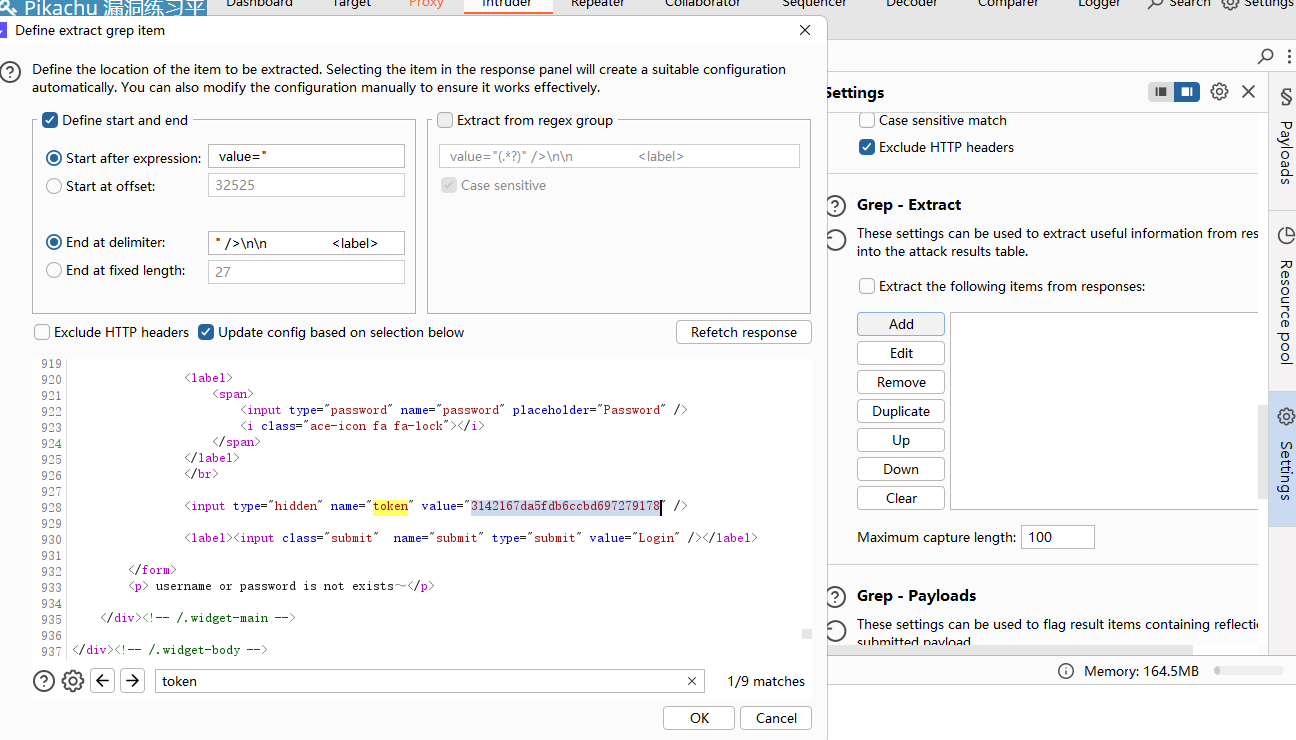Select End at delimiter radio button
This screenshot has width=1296, height=740.
coord(54,242)
